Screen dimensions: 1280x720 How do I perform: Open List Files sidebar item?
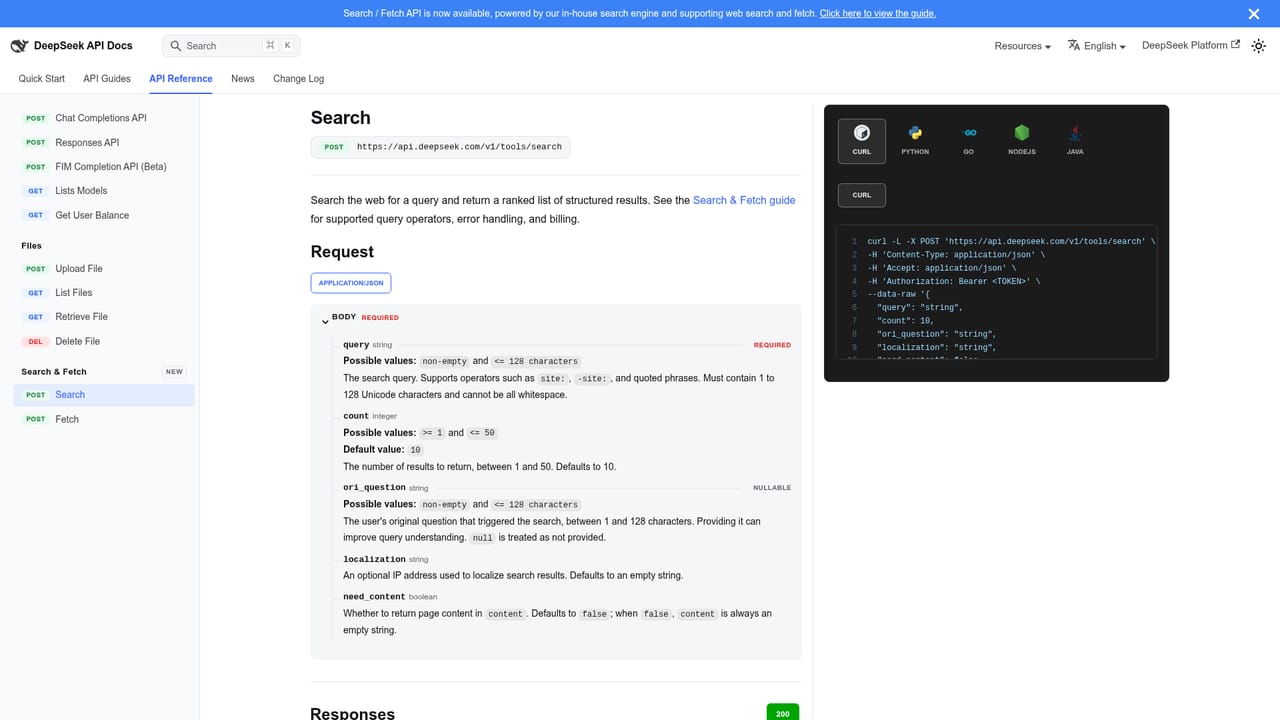pos(104,292)
